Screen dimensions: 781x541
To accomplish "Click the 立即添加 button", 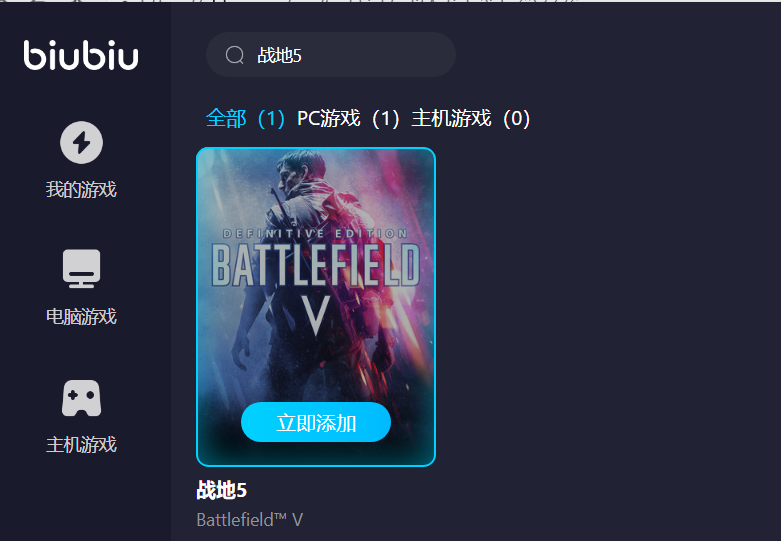I will point(316,422).
